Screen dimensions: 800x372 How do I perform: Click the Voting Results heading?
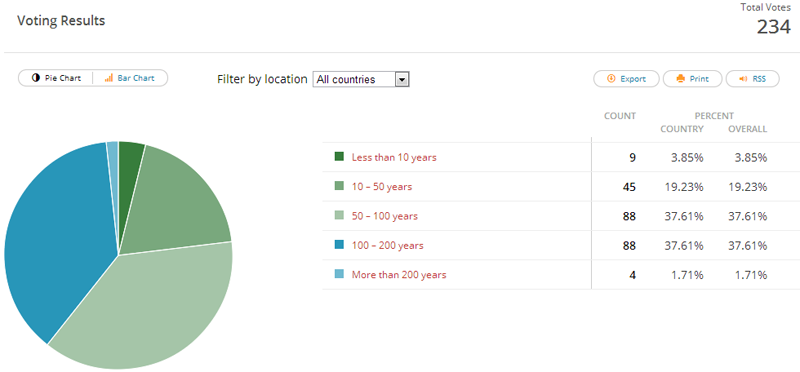click(x=61, y=20)
